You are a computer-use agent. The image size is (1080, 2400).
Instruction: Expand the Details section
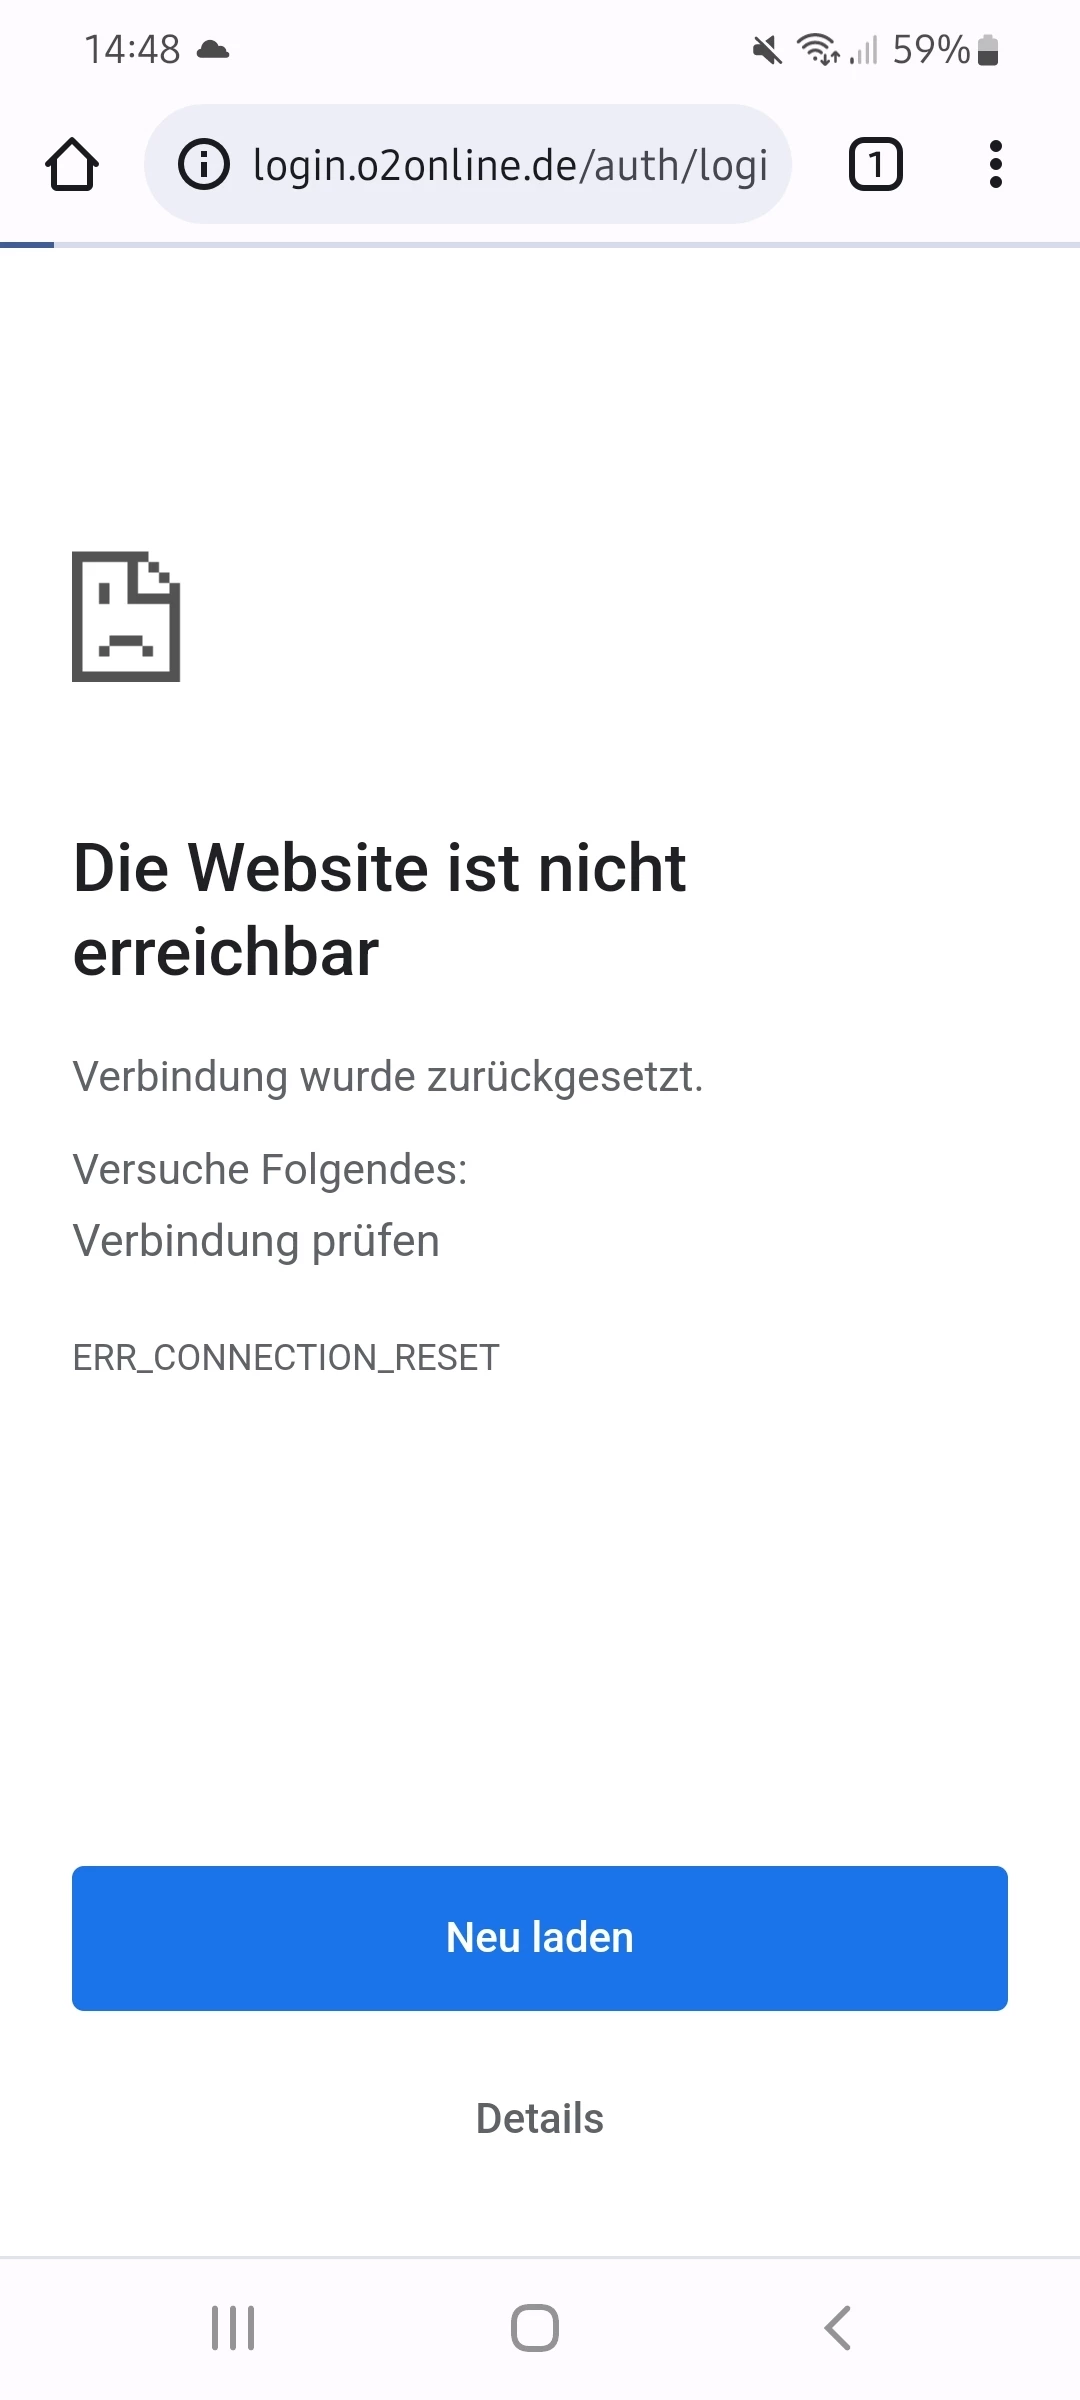540,2118
